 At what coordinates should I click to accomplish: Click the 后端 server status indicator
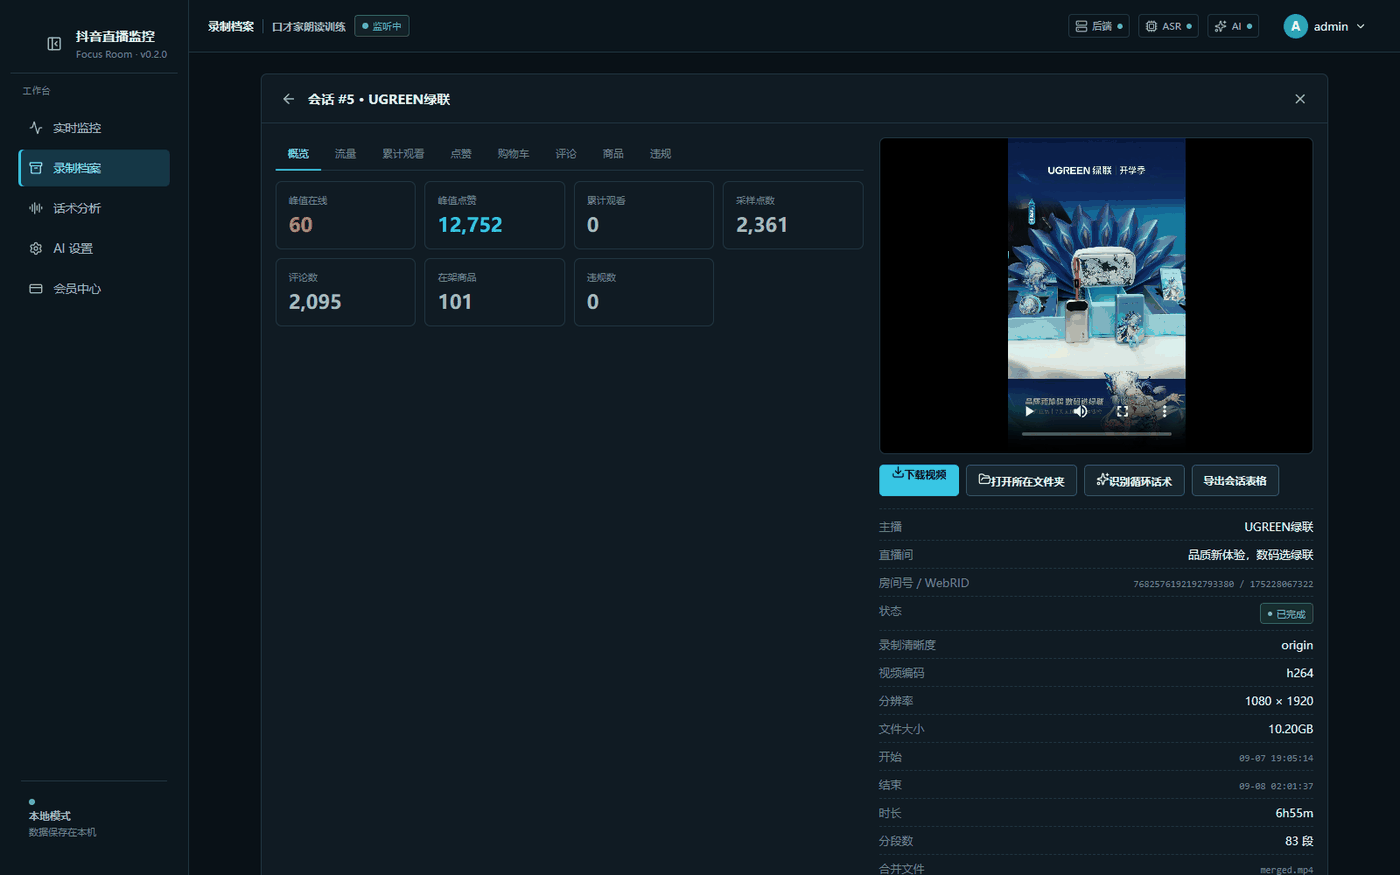tap(1099, 26)
